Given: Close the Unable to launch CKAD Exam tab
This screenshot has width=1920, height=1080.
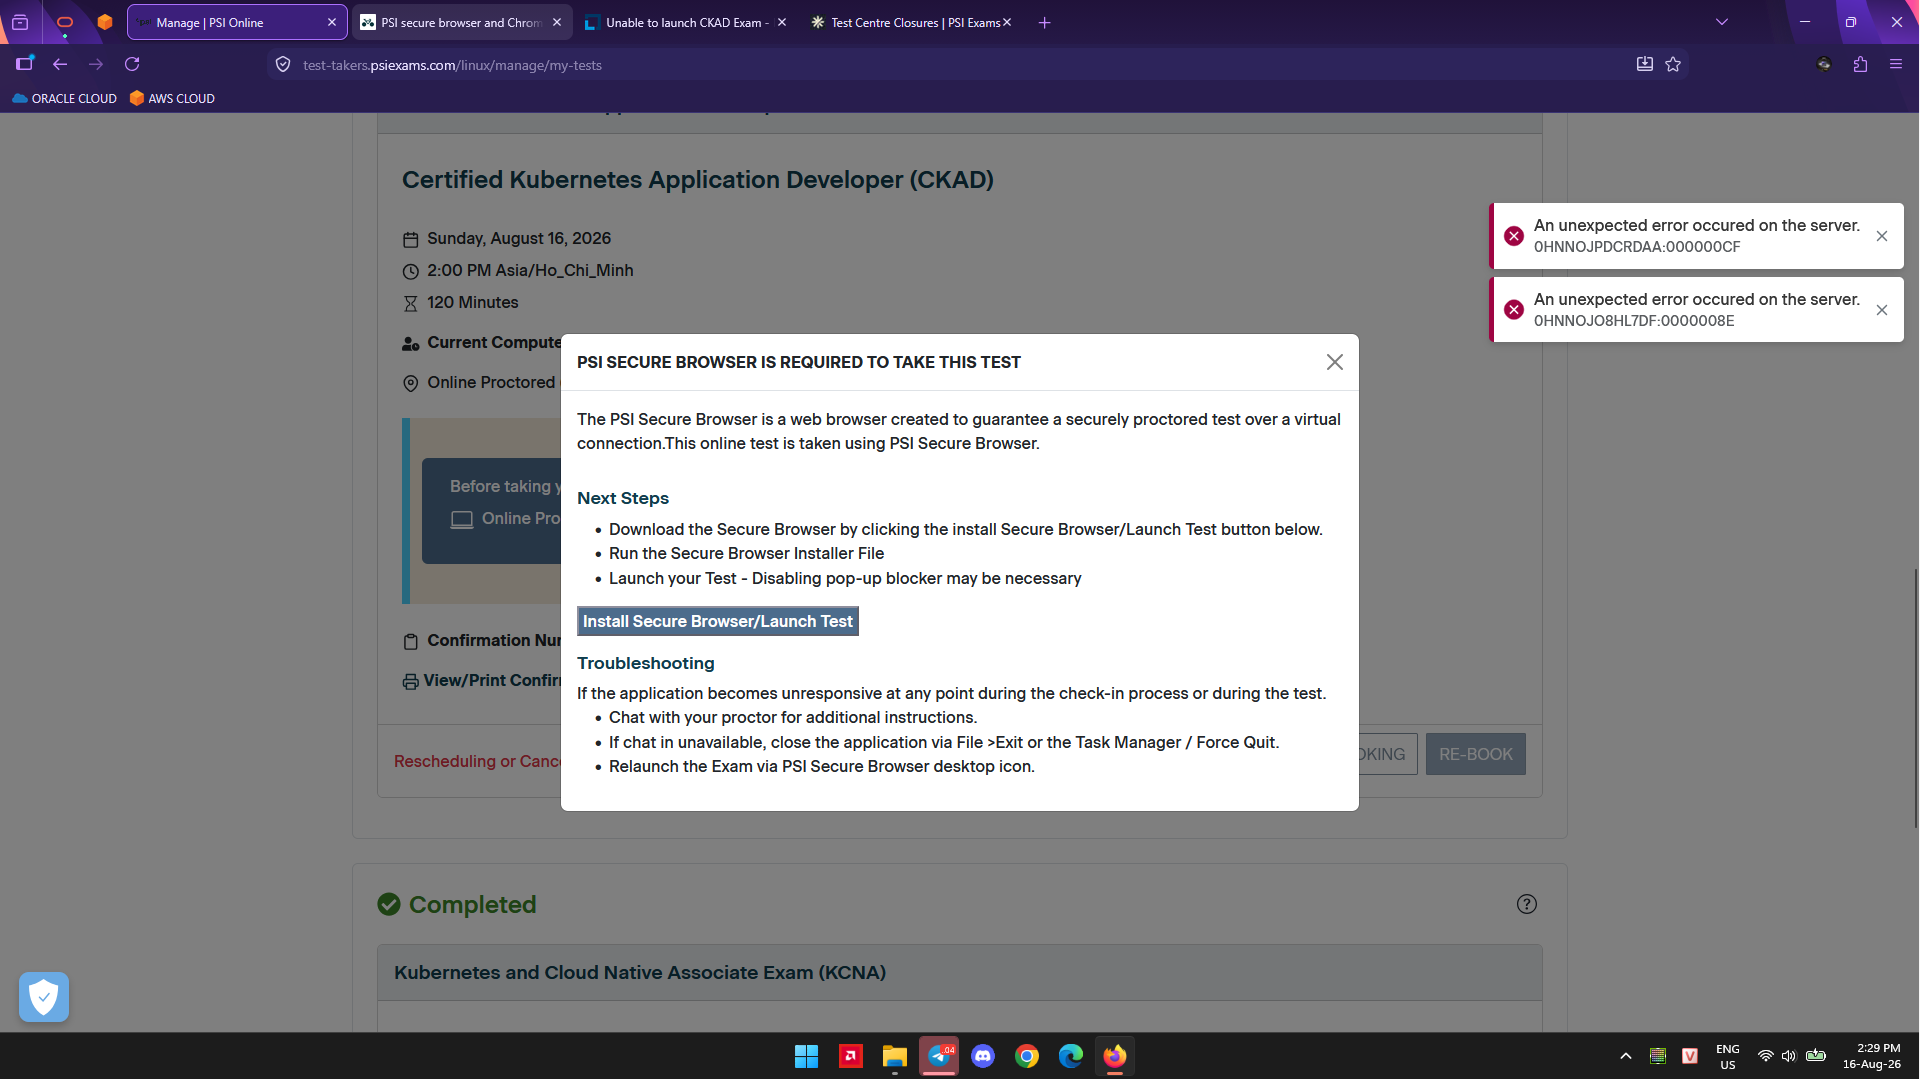Looking at the screenshot, I should pyautogui.click(x=782, y=22).
